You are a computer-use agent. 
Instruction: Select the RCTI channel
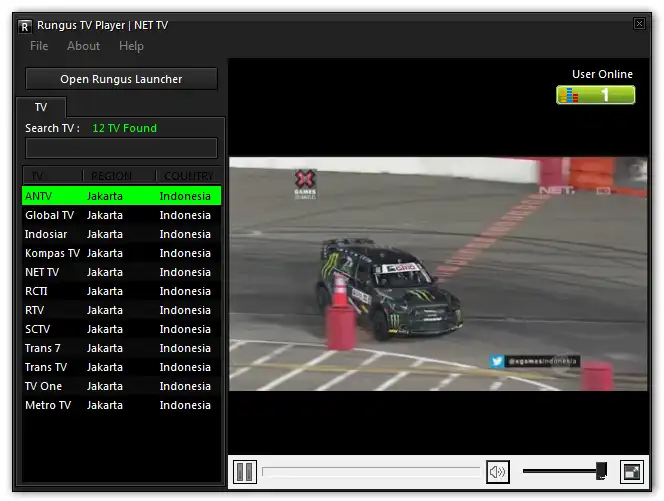tap(122, 291)
